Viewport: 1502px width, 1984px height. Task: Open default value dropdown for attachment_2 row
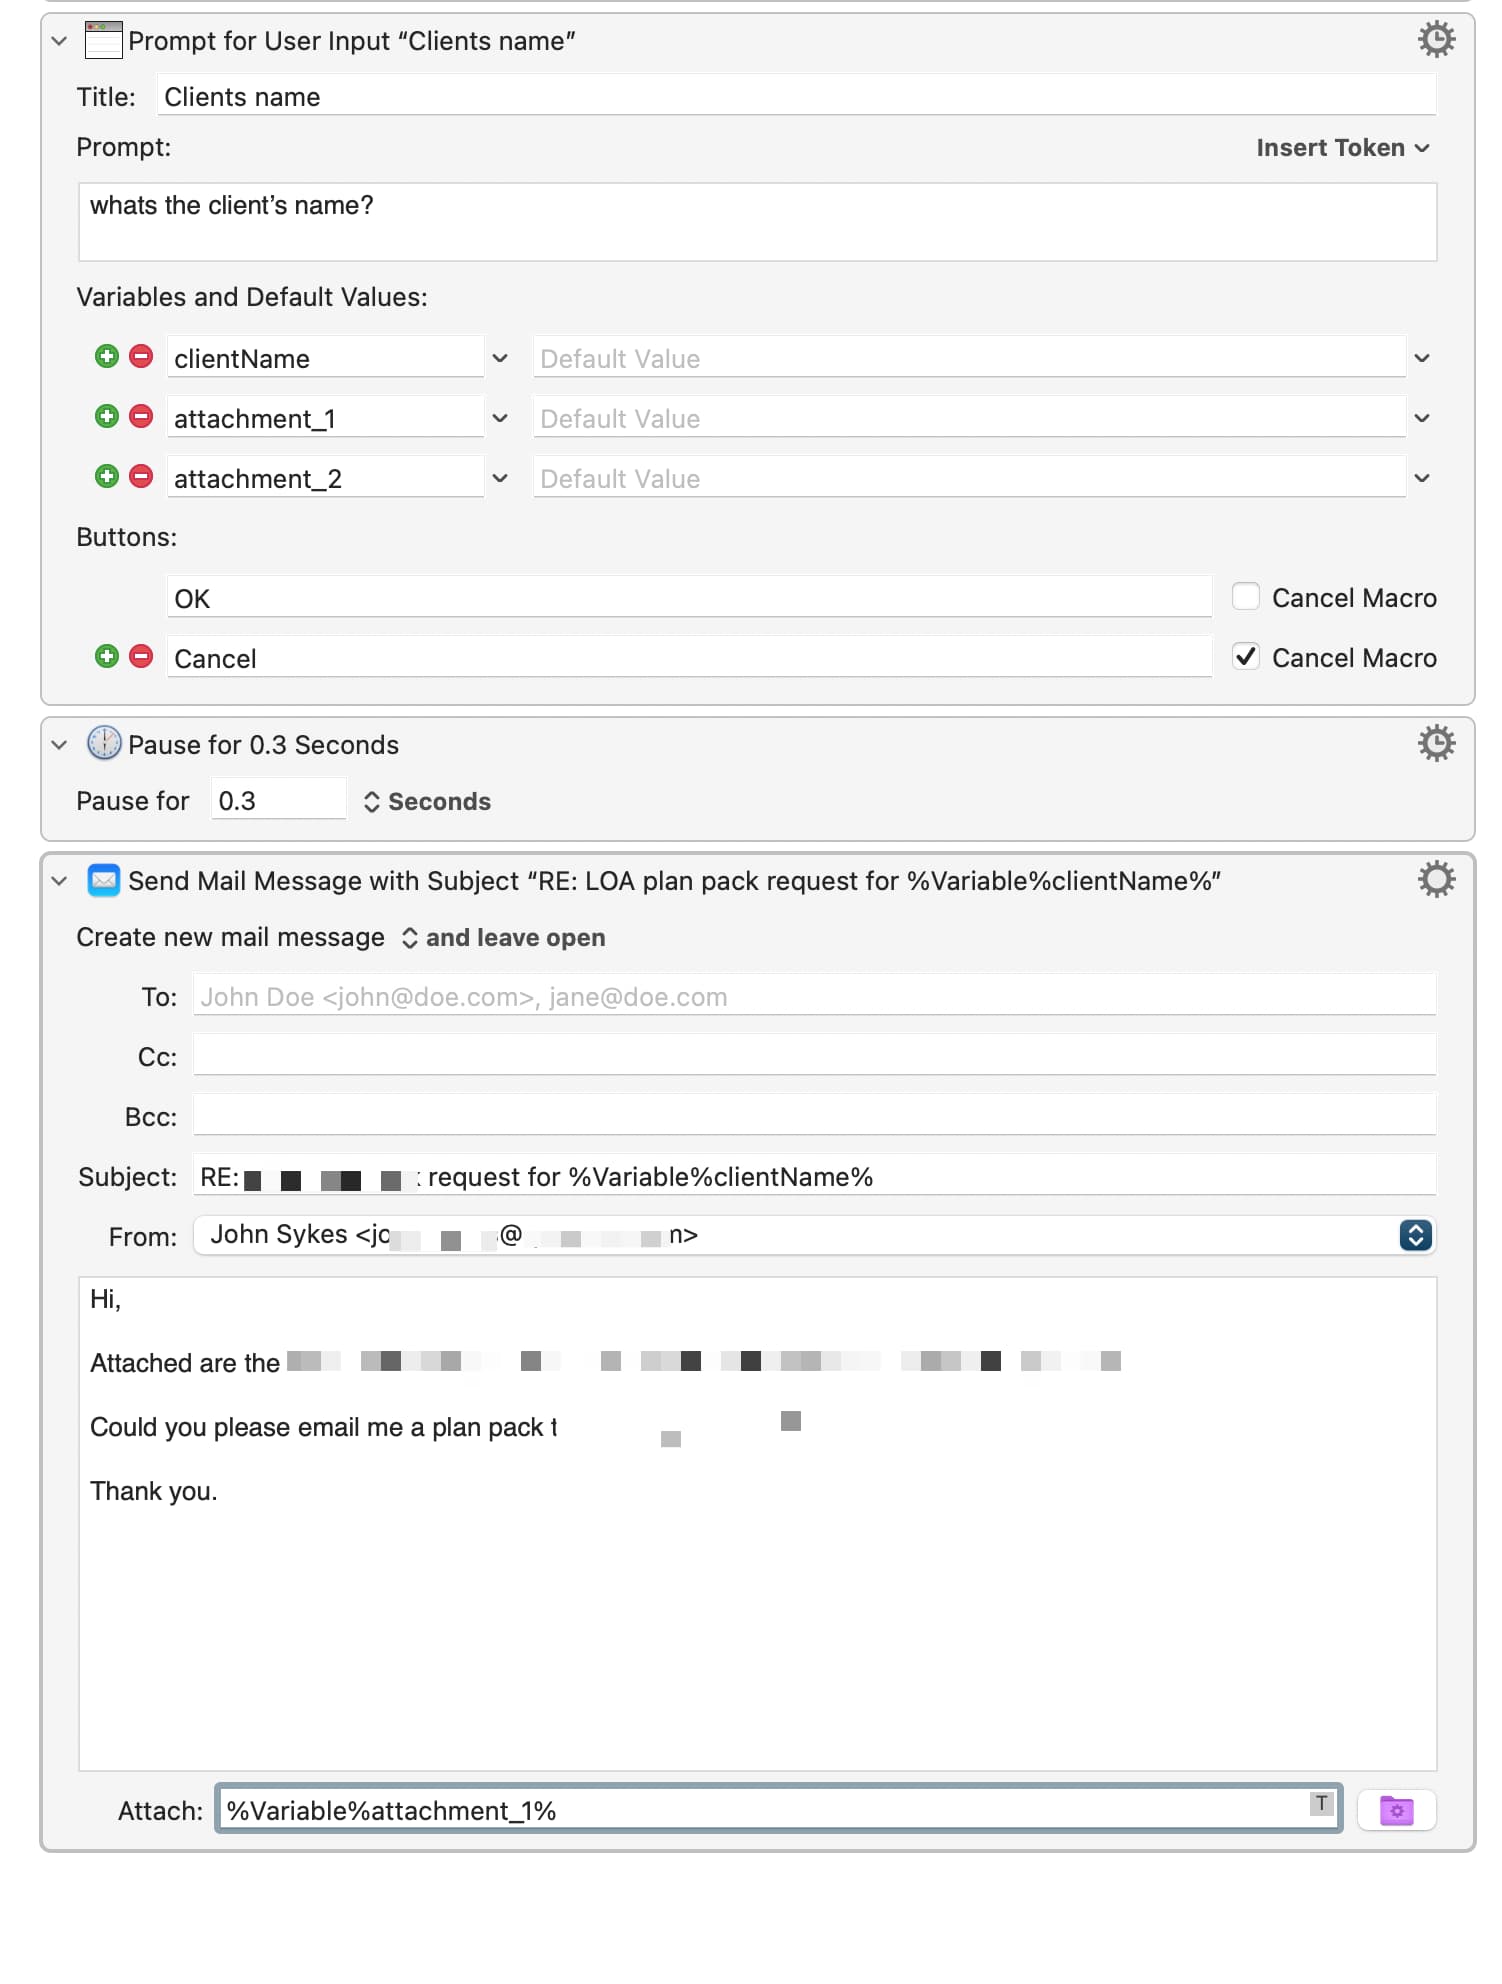[1422, 478]
